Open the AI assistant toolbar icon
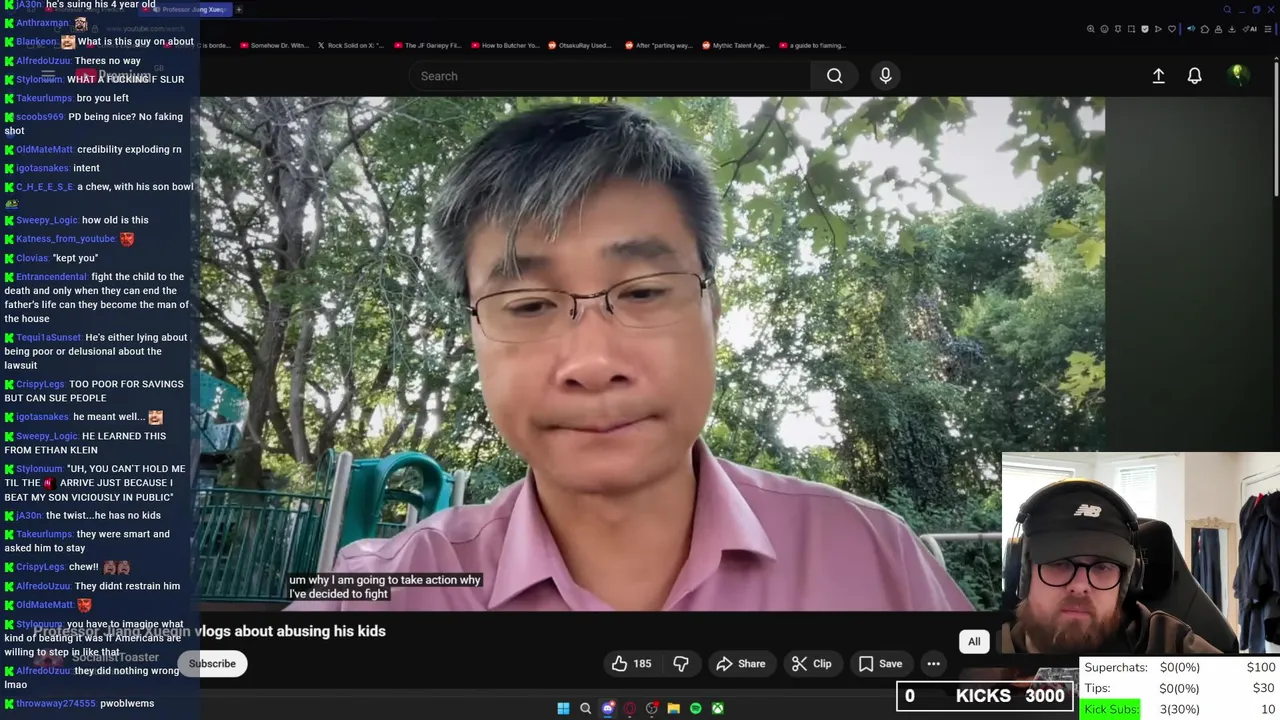Screen dimensions: 1280x720 [1249, 29]
